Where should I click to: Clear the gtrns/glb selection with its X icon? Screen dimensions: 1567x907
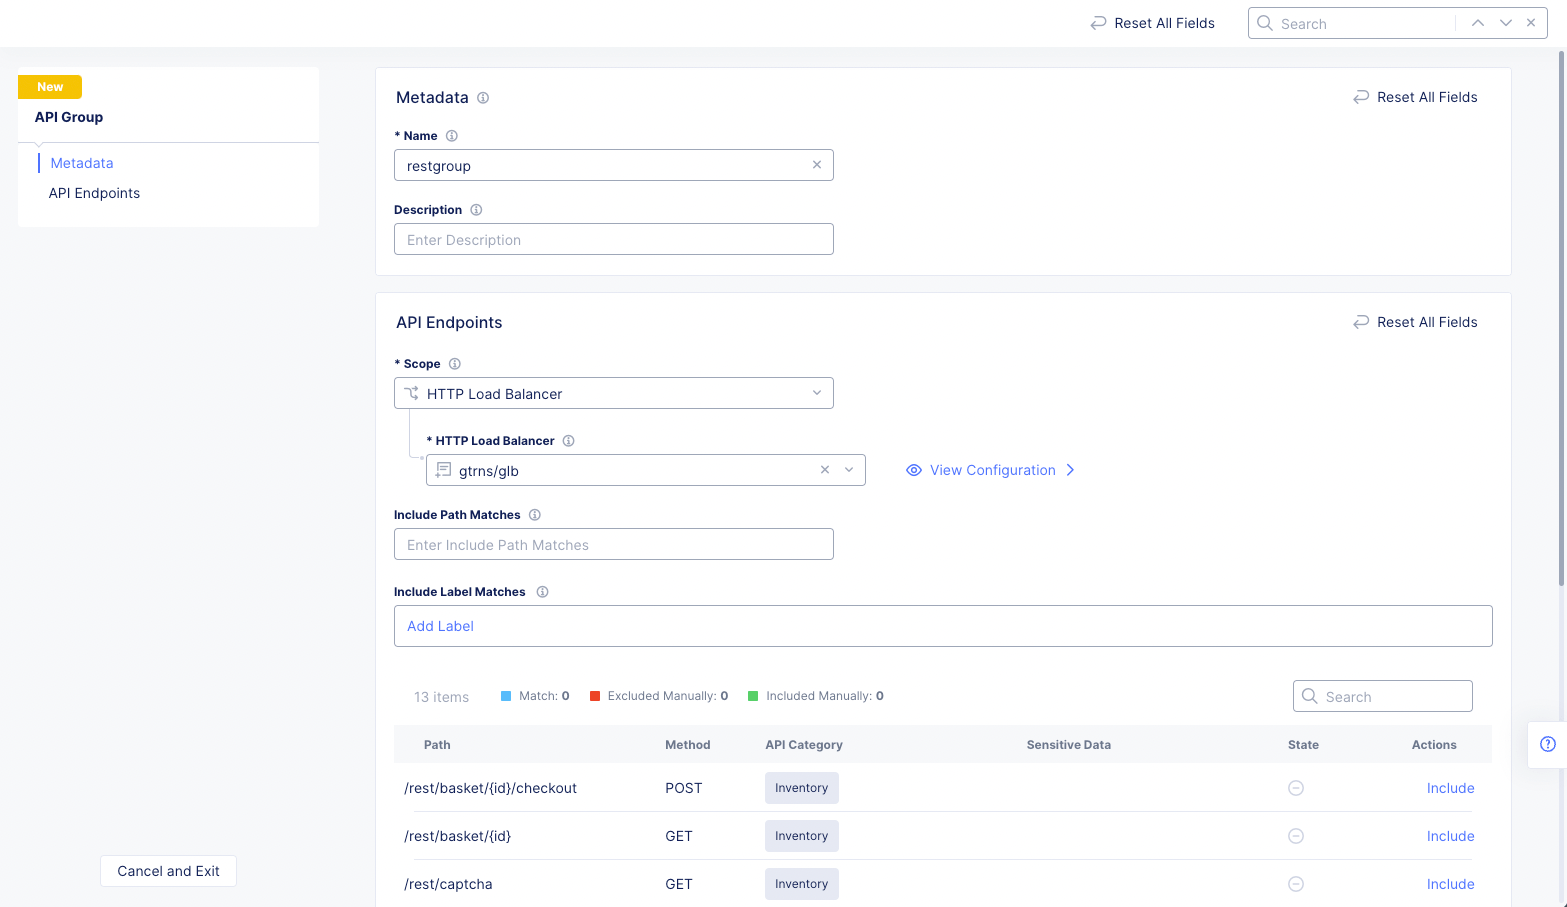pyautogui.click(x=824, y=469)
